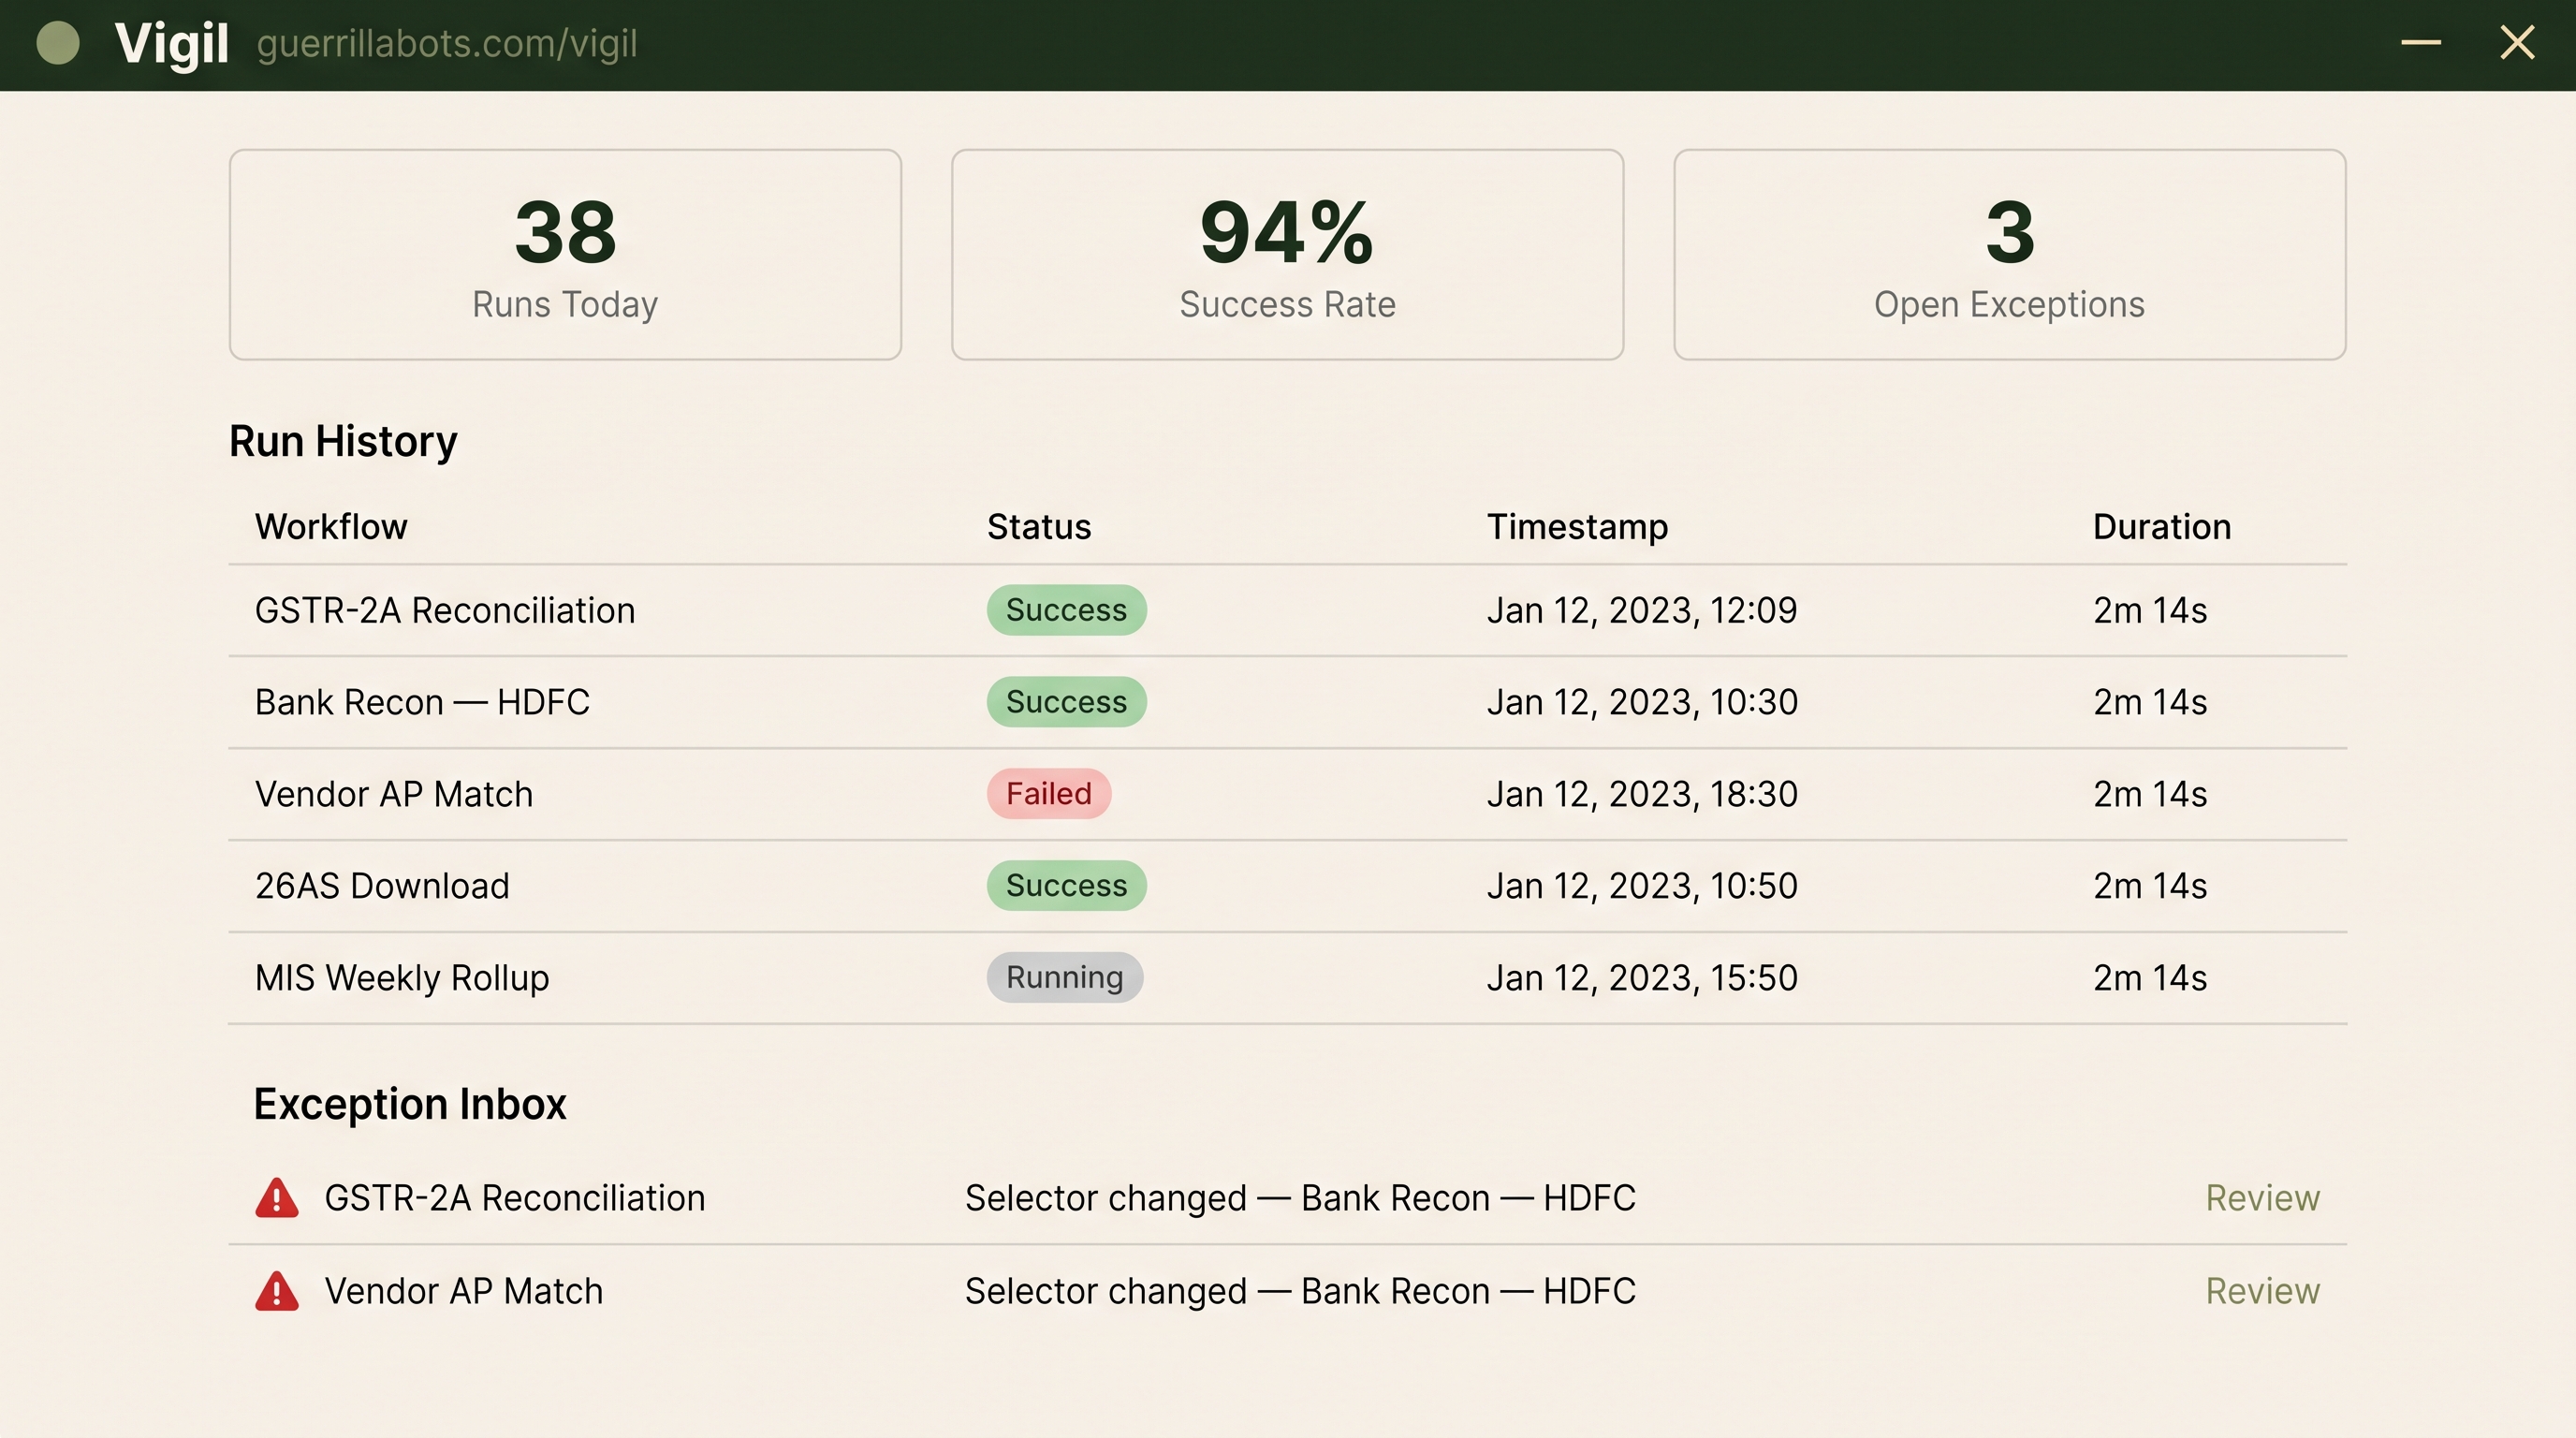Image resolution: width=2576 pixels, height=1438 pixels.
Task: Close the Vigil window
Action: (2517, 43)
